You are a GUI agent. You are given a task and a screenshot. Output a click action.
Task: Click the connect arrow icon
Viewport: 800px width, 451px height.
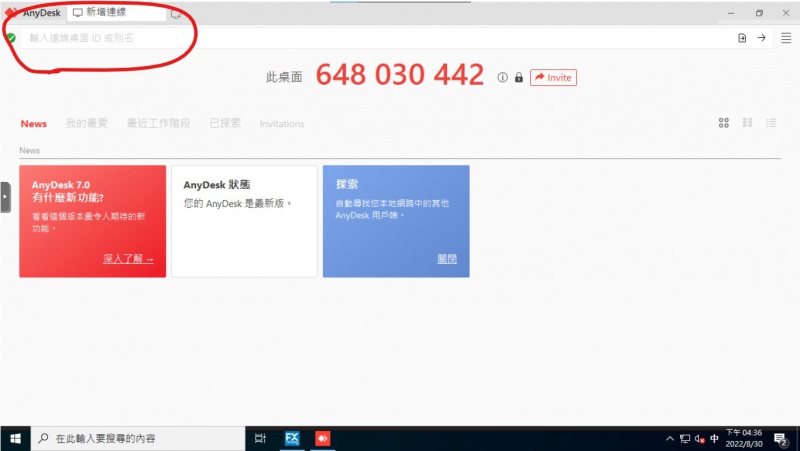coord(761,38)
